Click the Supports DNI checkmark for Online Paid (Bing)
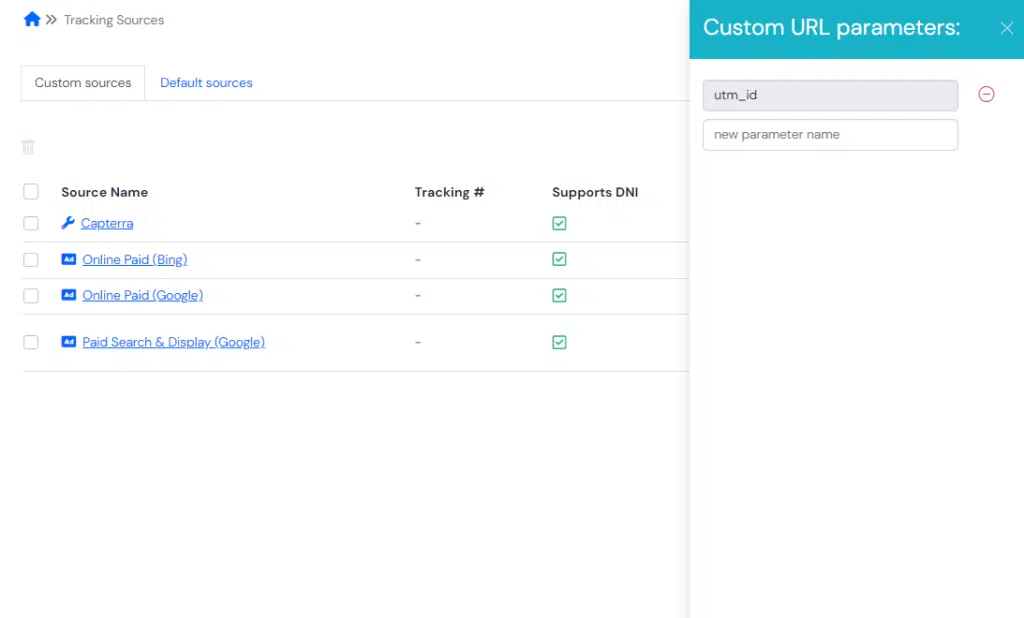 (559, 259)
